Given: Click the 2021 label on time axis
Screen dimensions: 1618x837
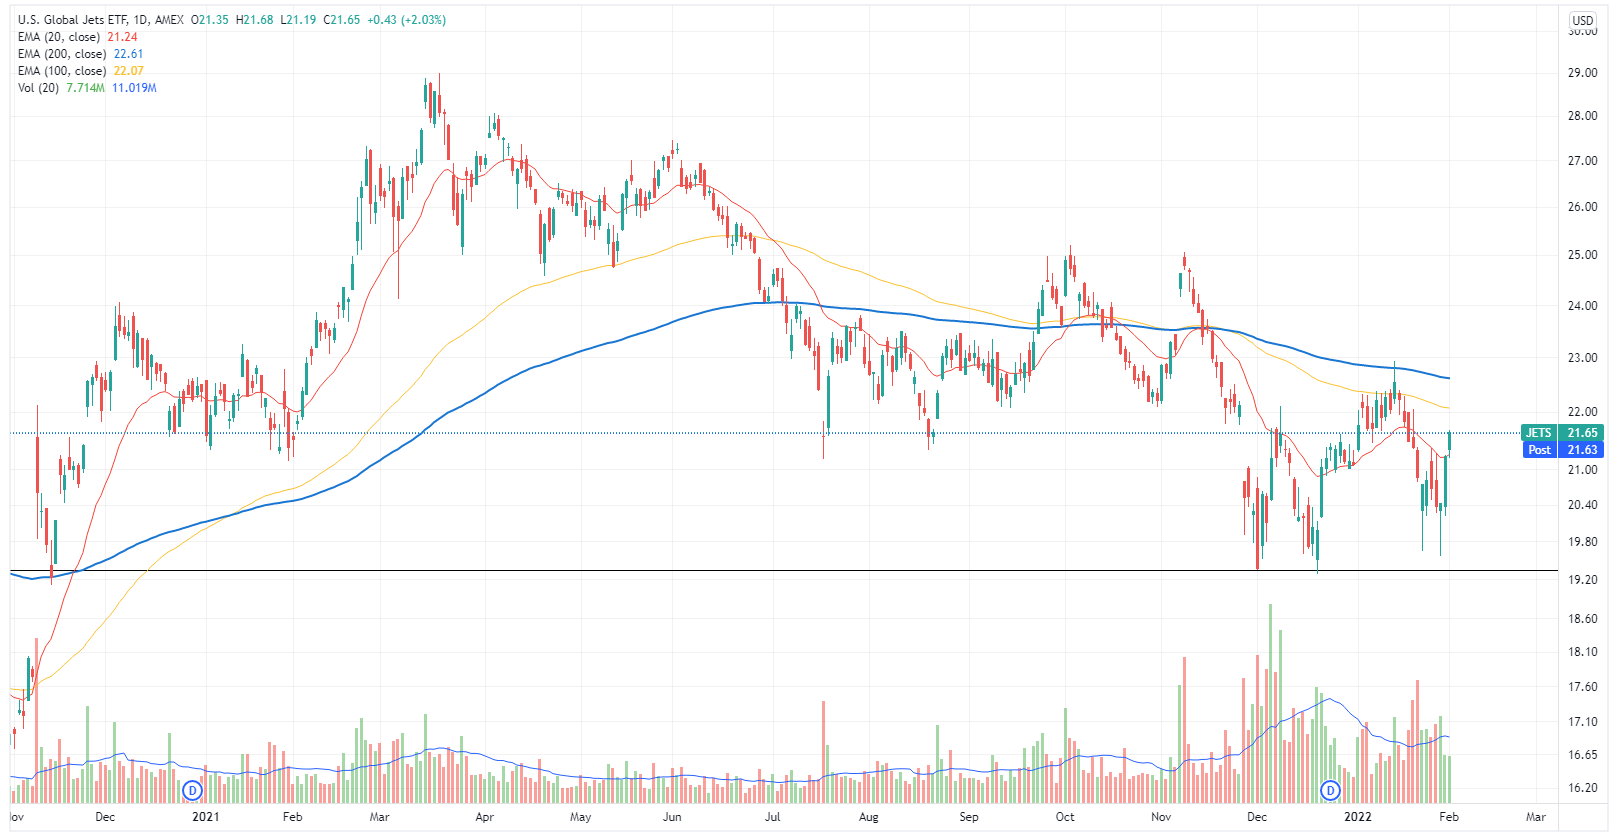Looking at the screenshot, I should [x=205, y=817].
